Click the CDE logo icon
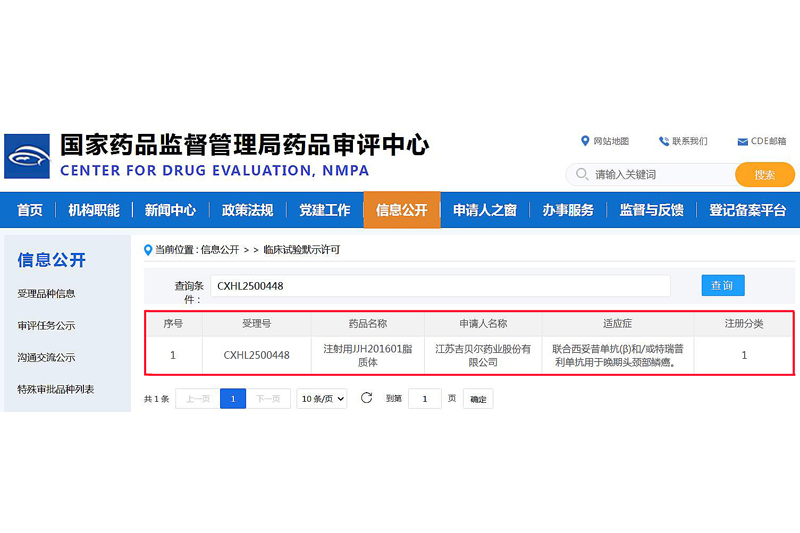 click(27, 156)
